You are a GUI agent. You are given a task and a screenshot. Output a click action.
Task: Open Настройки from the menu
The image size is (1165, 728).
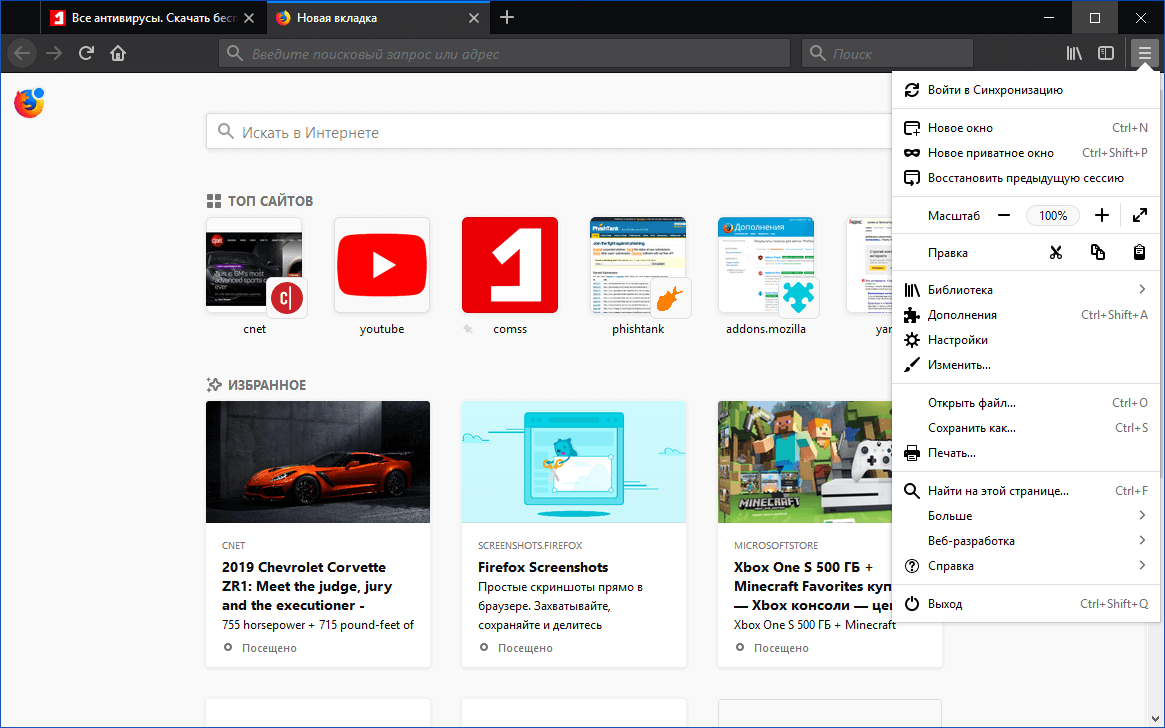[x=961, y=339]
